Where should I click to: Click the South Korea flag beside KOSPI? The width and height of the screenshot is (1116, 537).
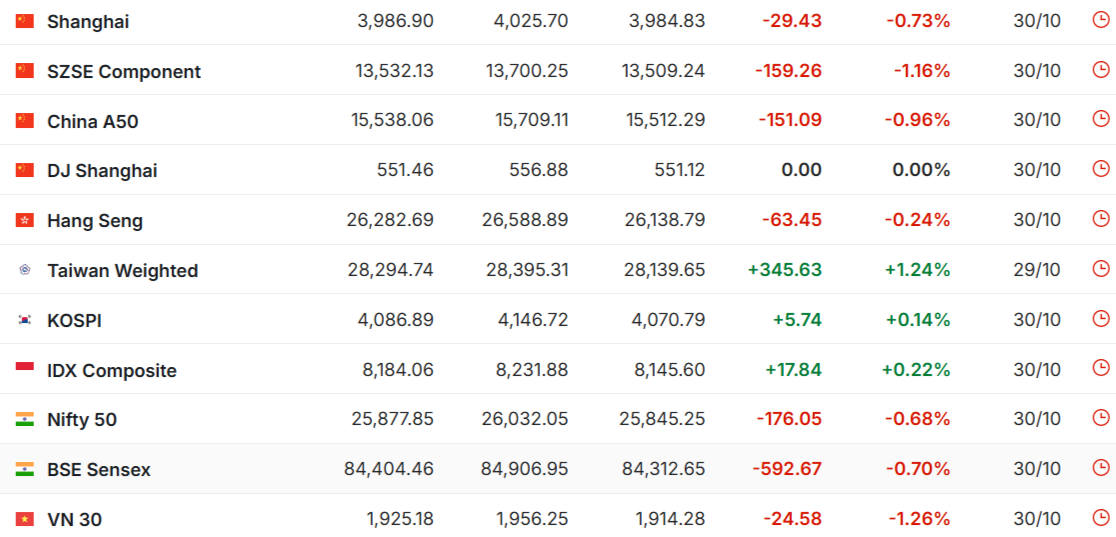(25, 320)
